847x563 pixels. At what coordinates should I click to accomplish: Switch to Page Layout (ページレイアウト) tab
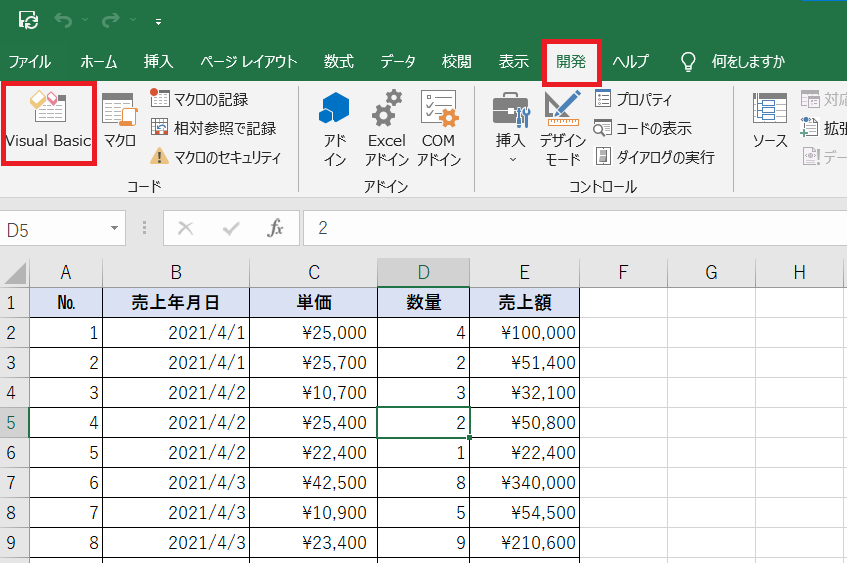tap(248, 62)
